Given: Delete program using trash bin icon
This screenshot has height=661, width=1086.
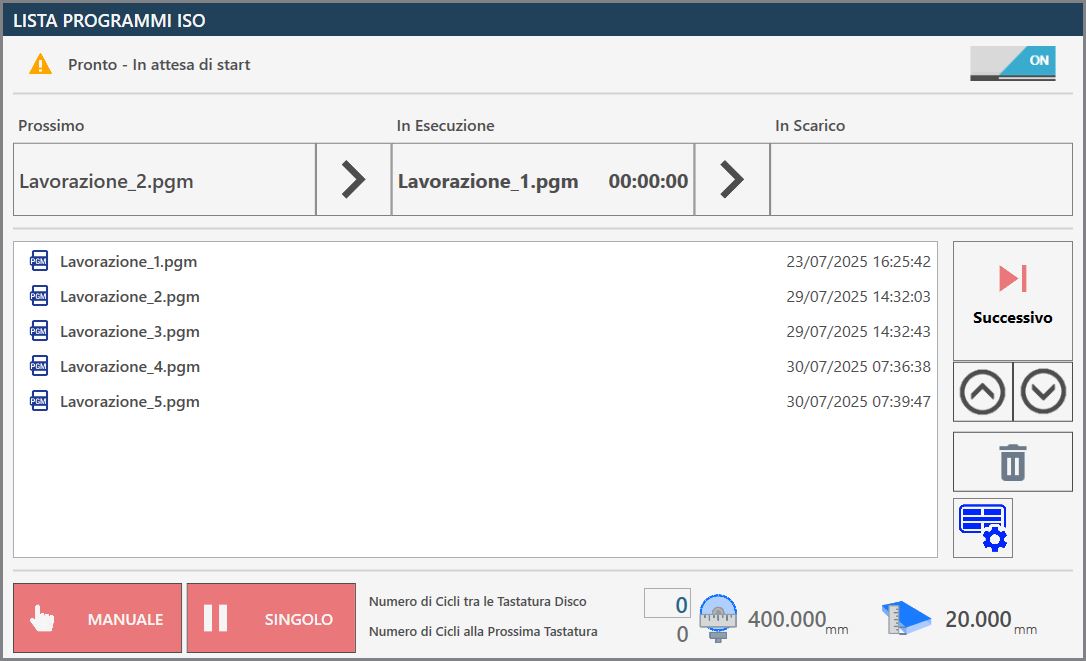Looking at the screenshot, I should [1013, 462].
